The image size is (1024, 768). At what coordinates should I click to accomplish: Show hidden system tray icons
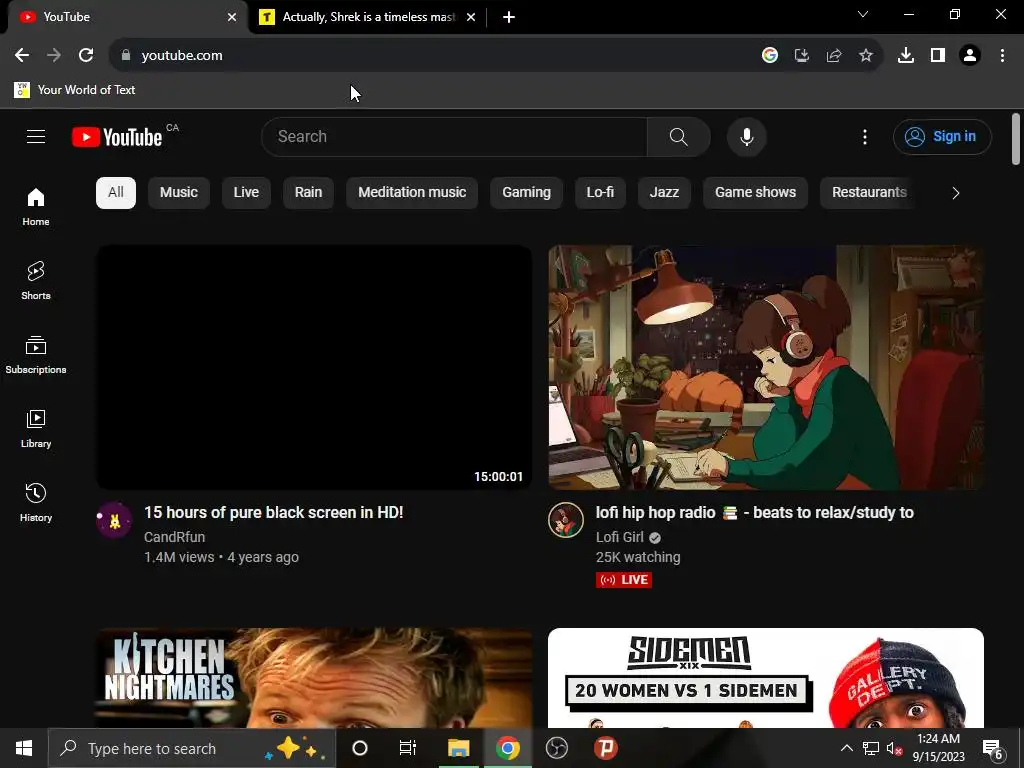tap(846, 748)
